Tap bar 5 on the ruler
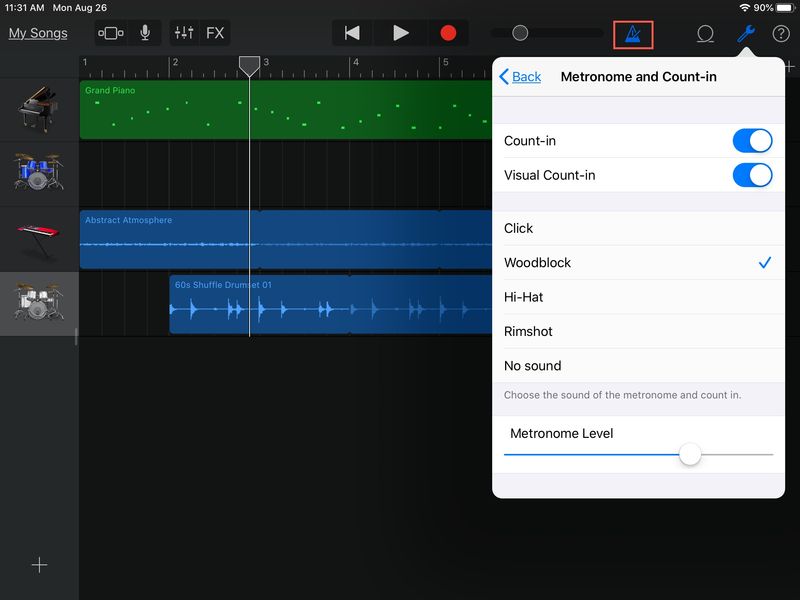Screen dimensions: 800x600 pos(445,62)
